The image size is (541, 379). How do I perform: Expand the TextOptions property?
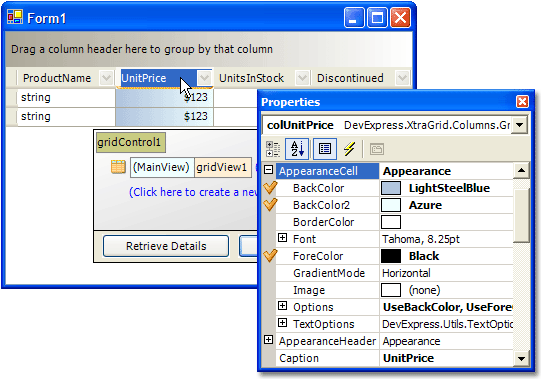[283, 323]
